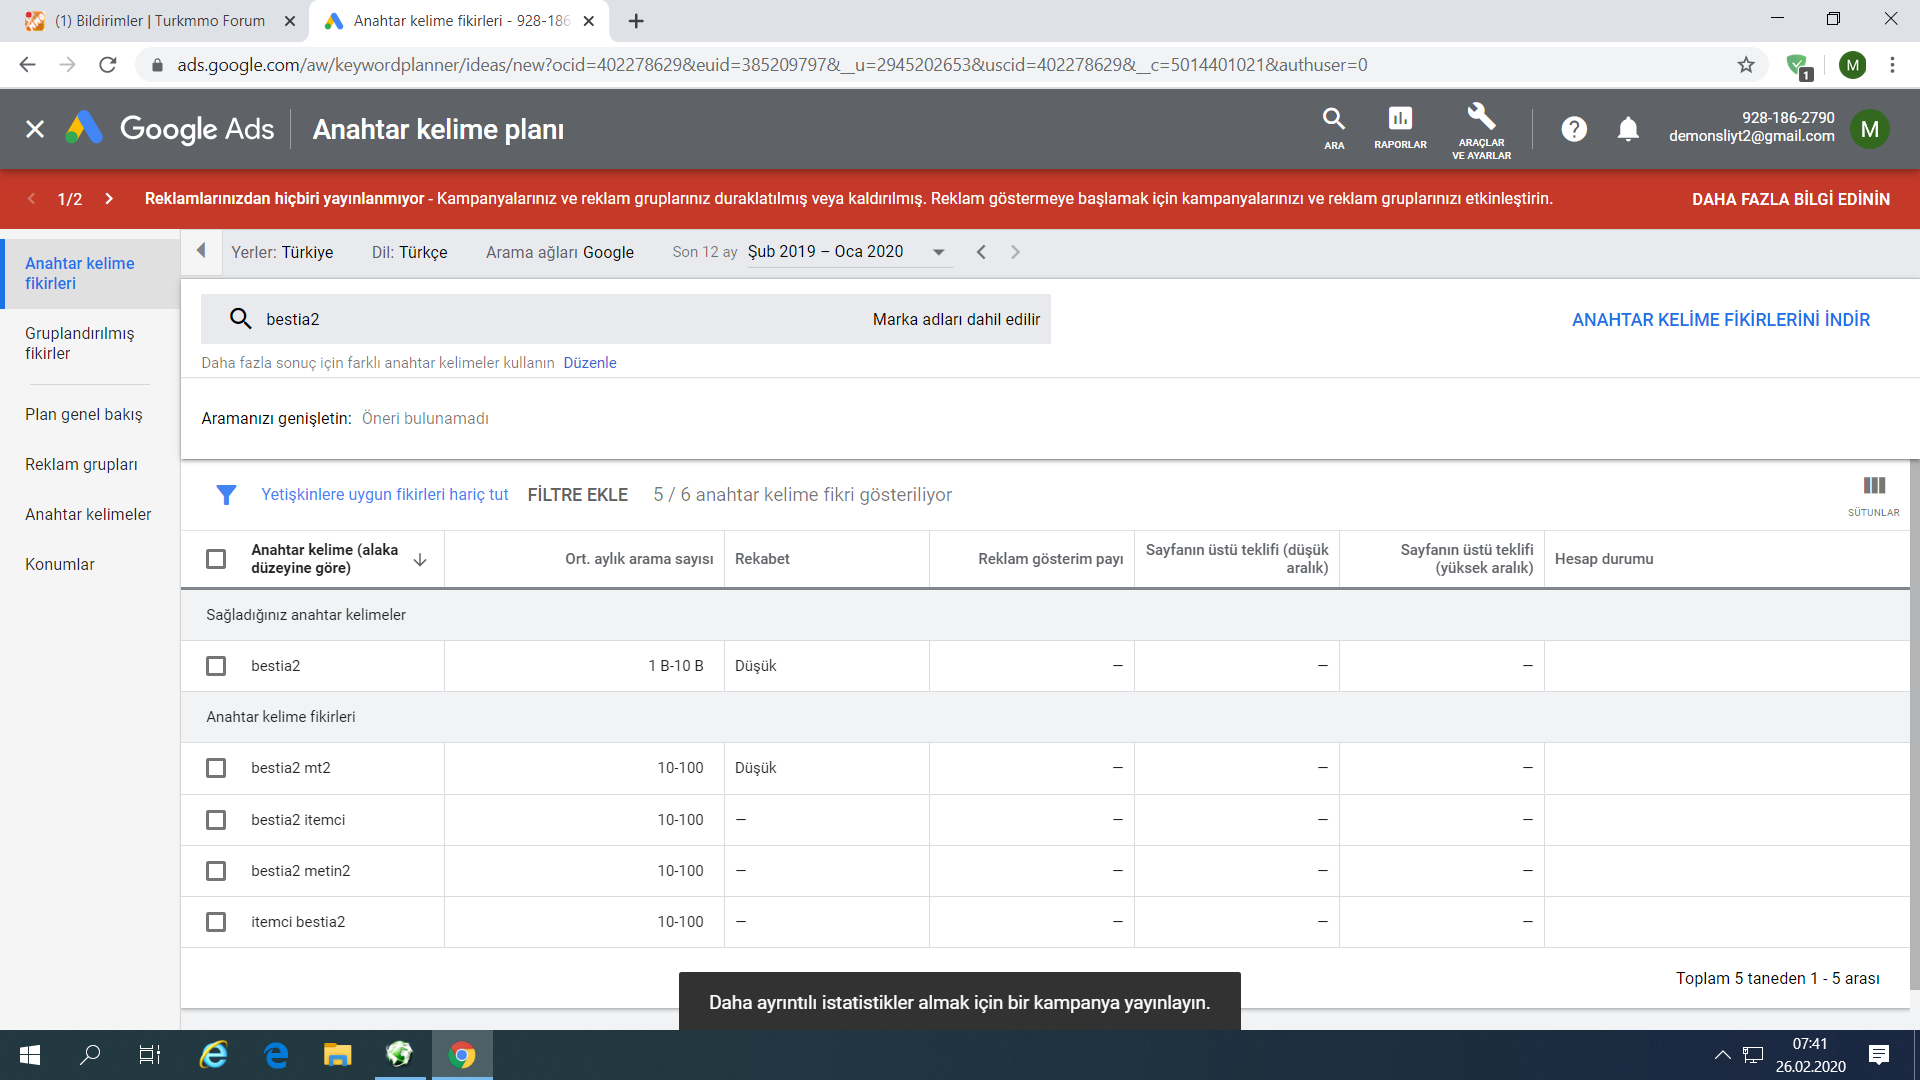Go back in browser history
The width and height of the screenshot is (1920, 1080).
pos(27,65)
